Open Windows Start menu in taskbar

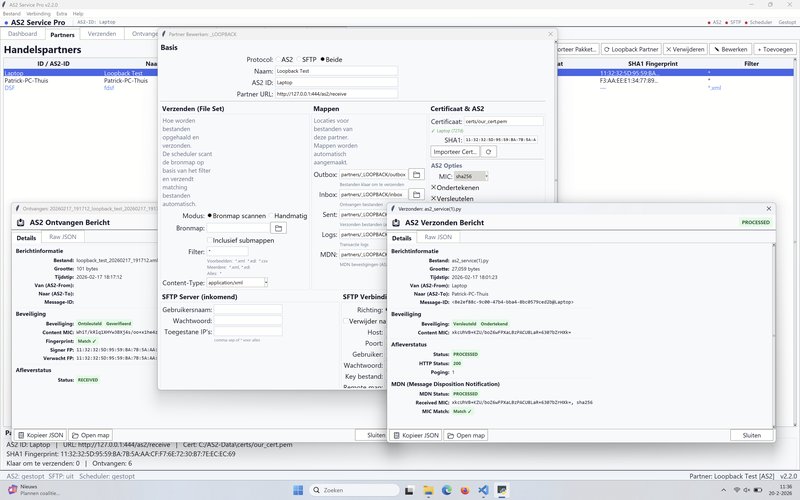click(297, 490)
